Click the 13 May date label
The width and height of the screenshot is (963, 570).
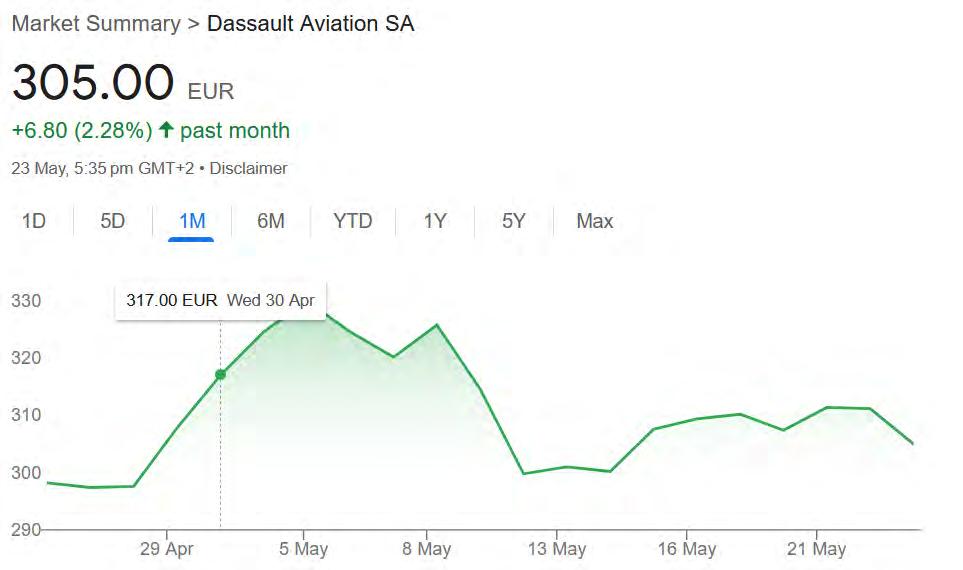coord(557,549)
